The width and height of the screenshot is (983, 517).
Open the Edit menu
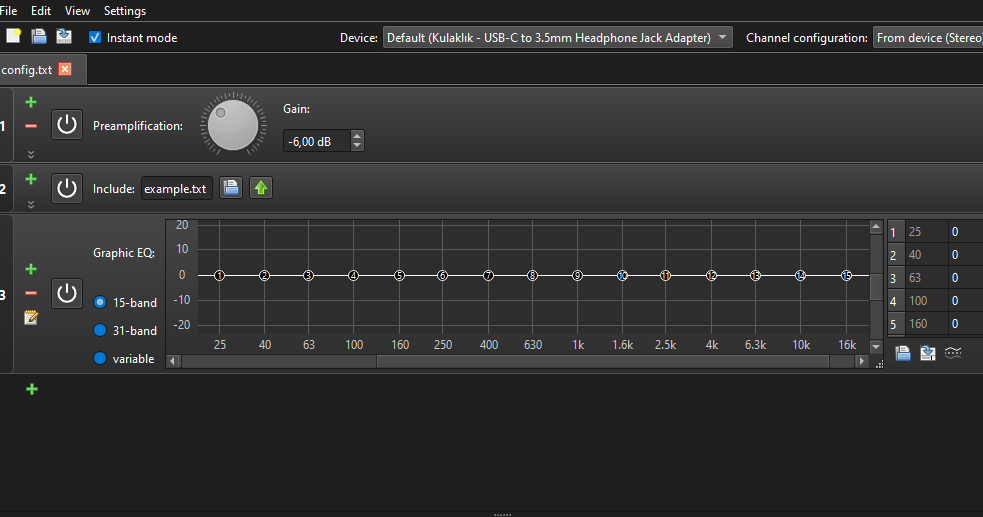[41, 11]
